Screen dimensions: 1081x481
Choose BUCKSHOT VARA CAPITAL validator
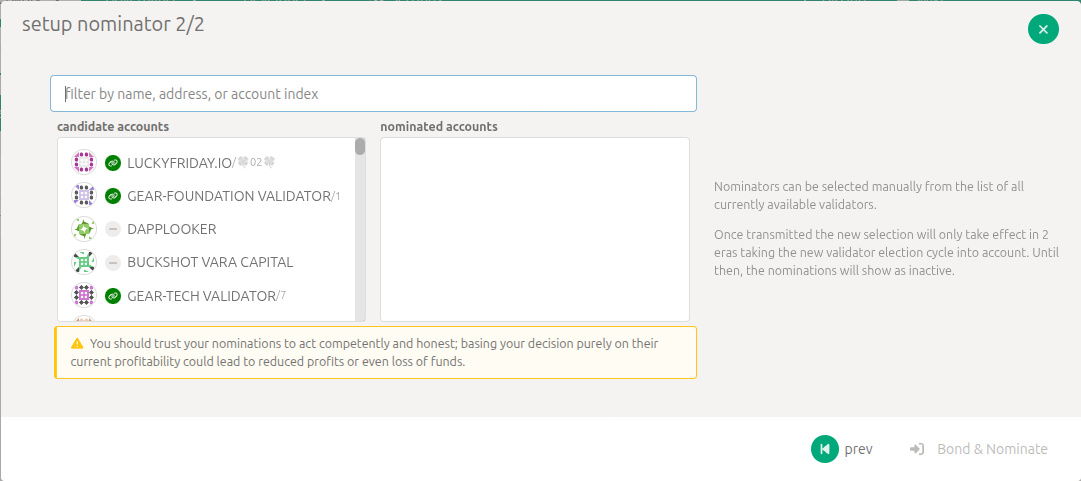(210, 262)
